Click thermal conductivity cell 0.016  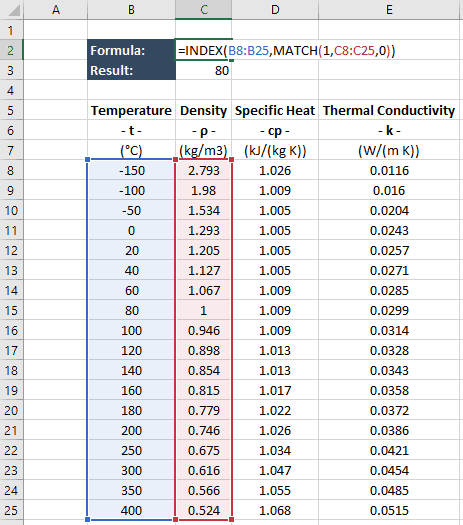389,190
